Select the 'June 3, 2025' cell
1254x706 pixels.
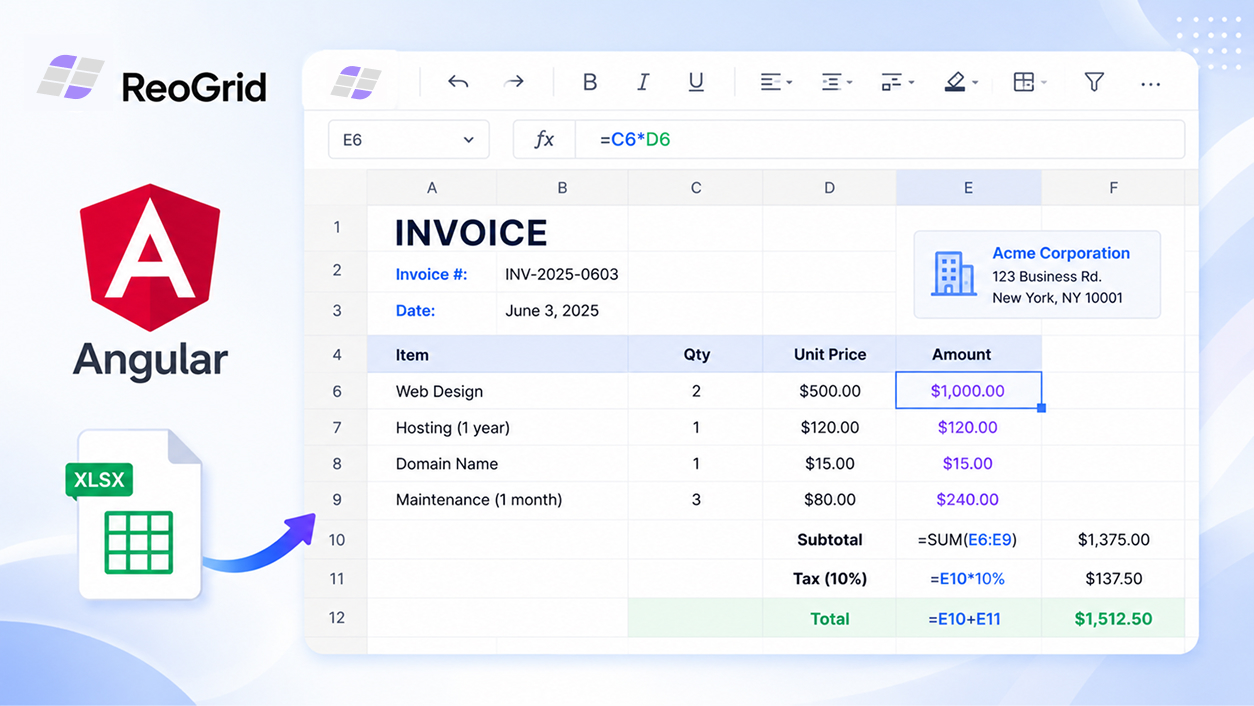click(x=562, y=311)
